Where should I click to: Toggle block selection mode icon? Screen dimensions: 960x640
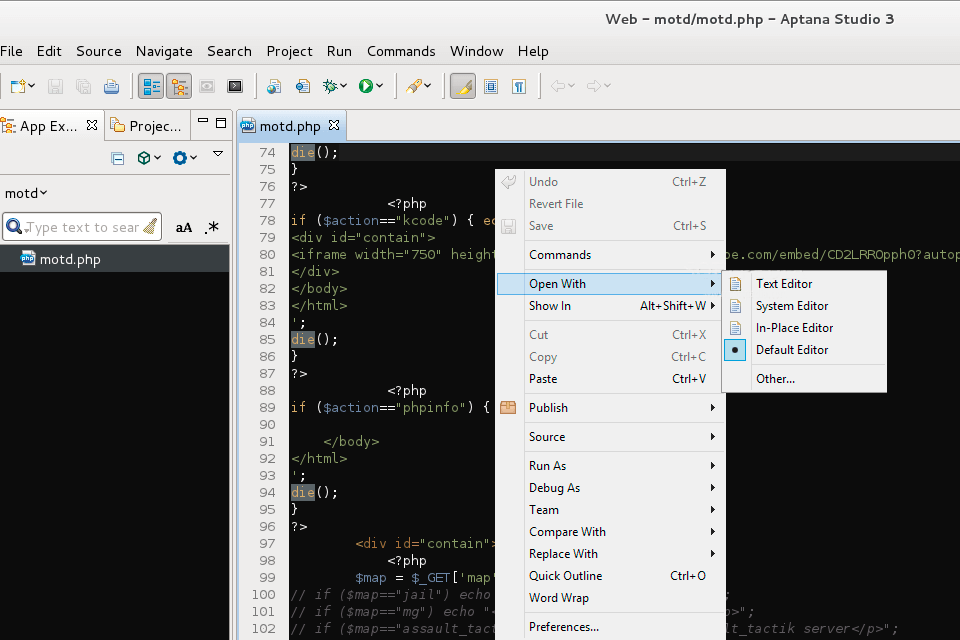[x=491, y=86]
